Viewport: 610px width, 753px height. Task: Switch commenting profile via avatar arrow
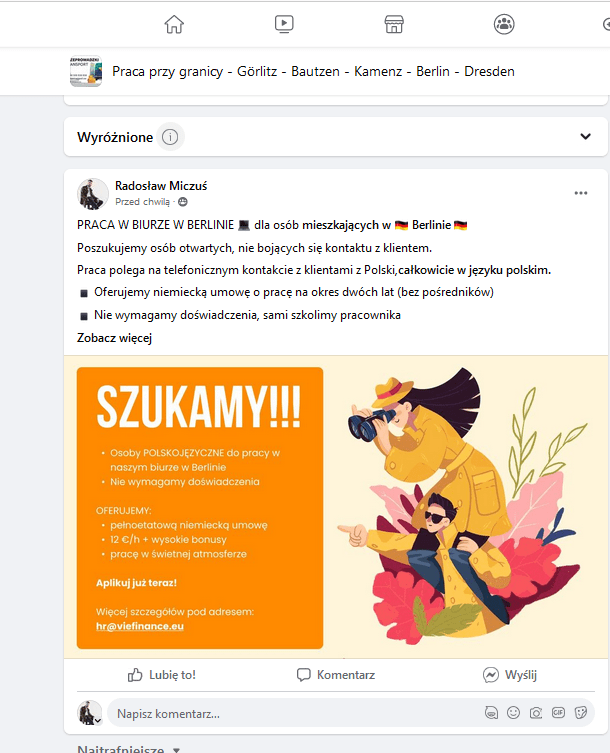click(x=98, y=720)
